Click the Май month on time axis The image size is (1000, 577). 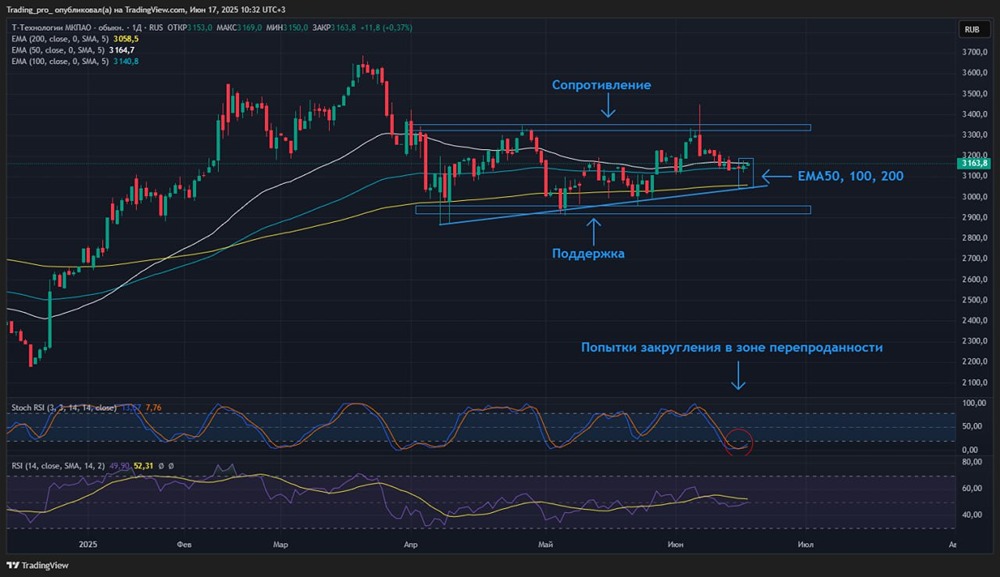[545, 544]
